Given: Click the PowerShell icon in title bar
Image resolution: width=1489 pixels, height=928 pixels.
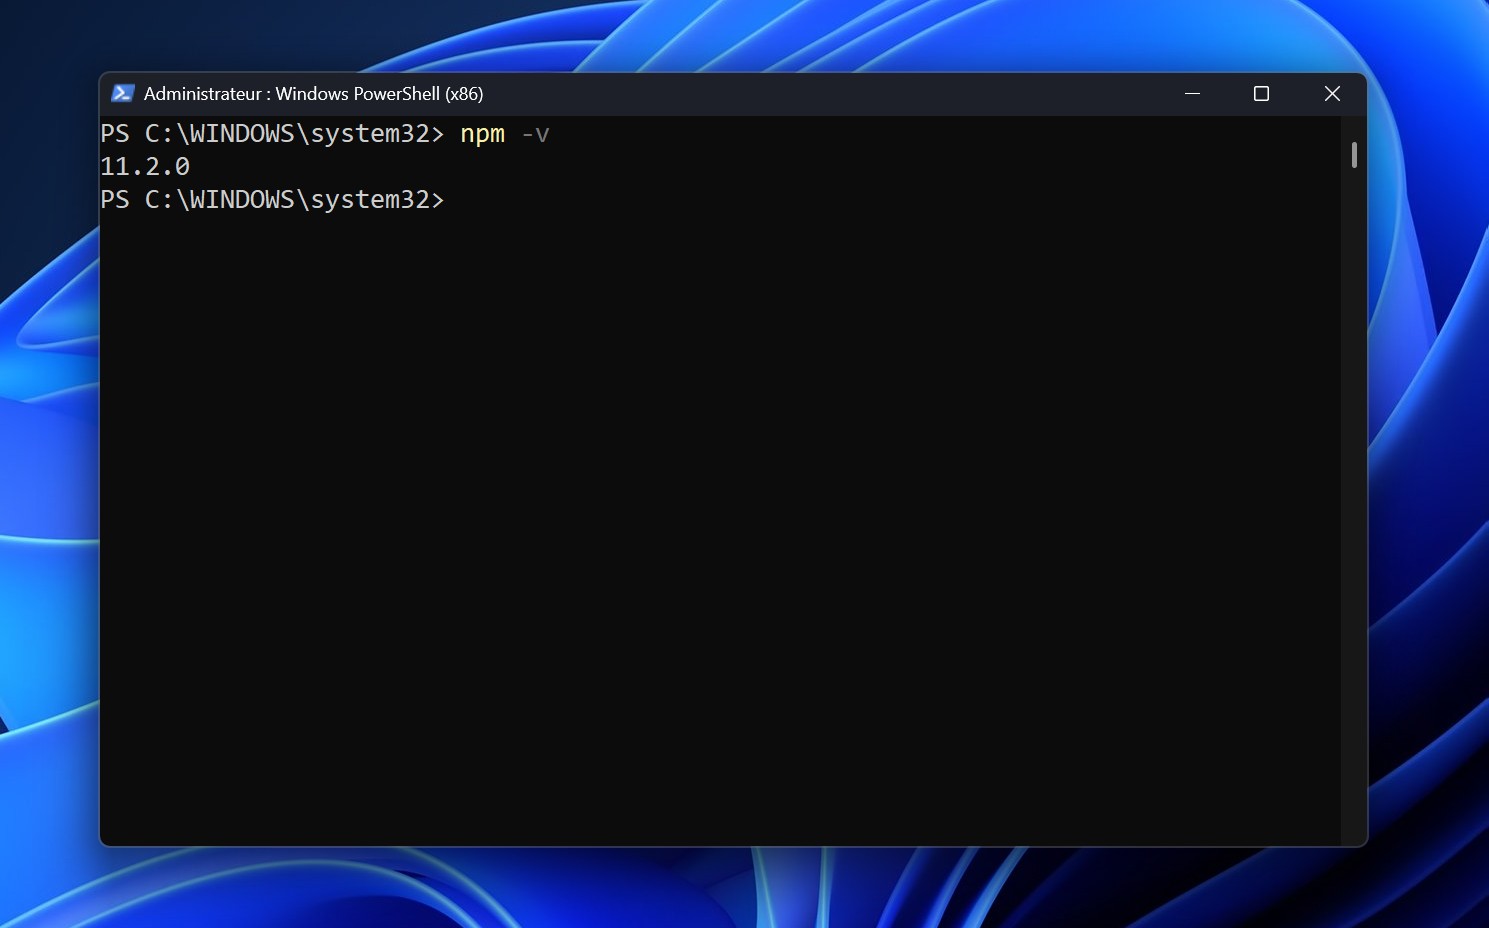Looking at the screenshot, I should pyautogui.click(x=122, y=93).
